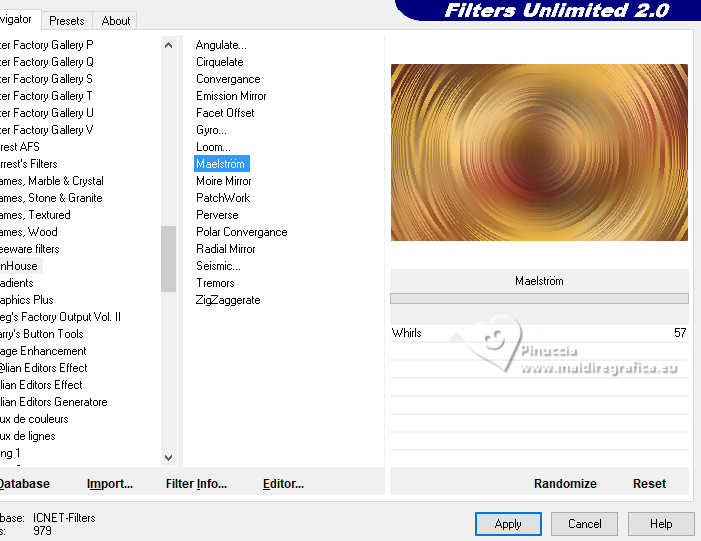Select @lian Editors Effect category
Viewport: 701px width, 541px height.
[43, 368]
